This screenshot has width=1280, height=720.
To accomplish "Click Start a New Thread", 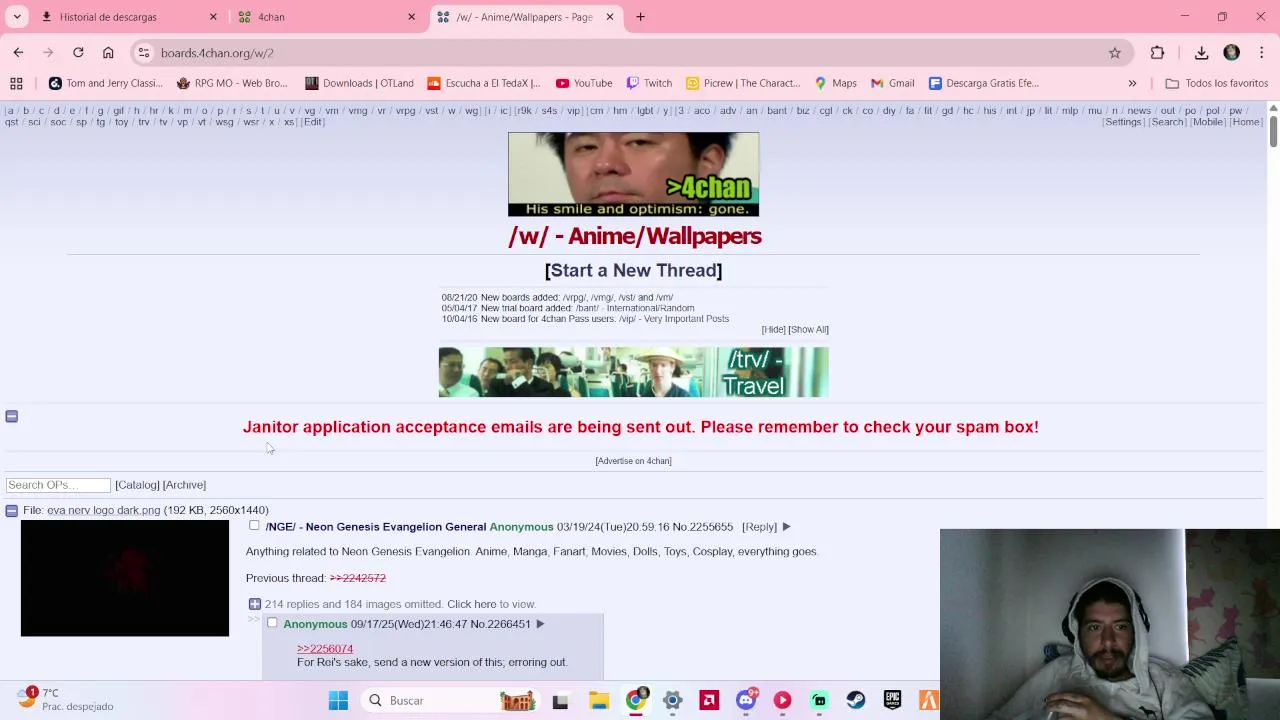I will [633, 270].
